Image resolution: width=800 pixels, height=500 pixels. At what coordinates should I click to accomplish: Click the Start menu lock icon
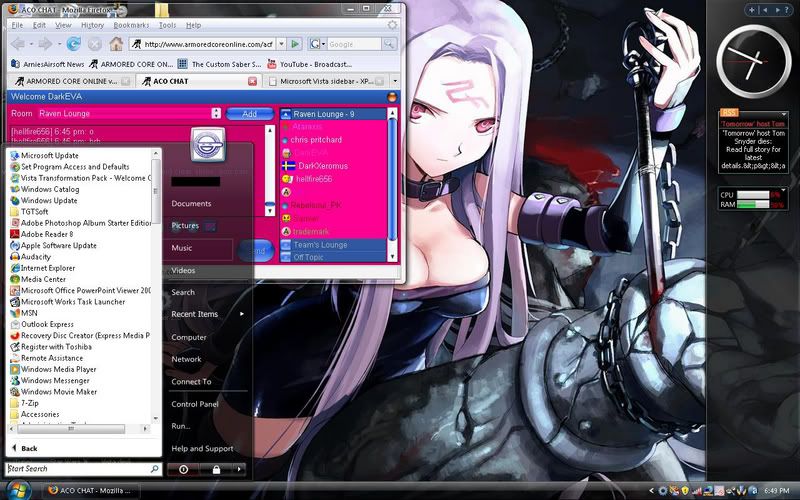click(x=216, y=468)
